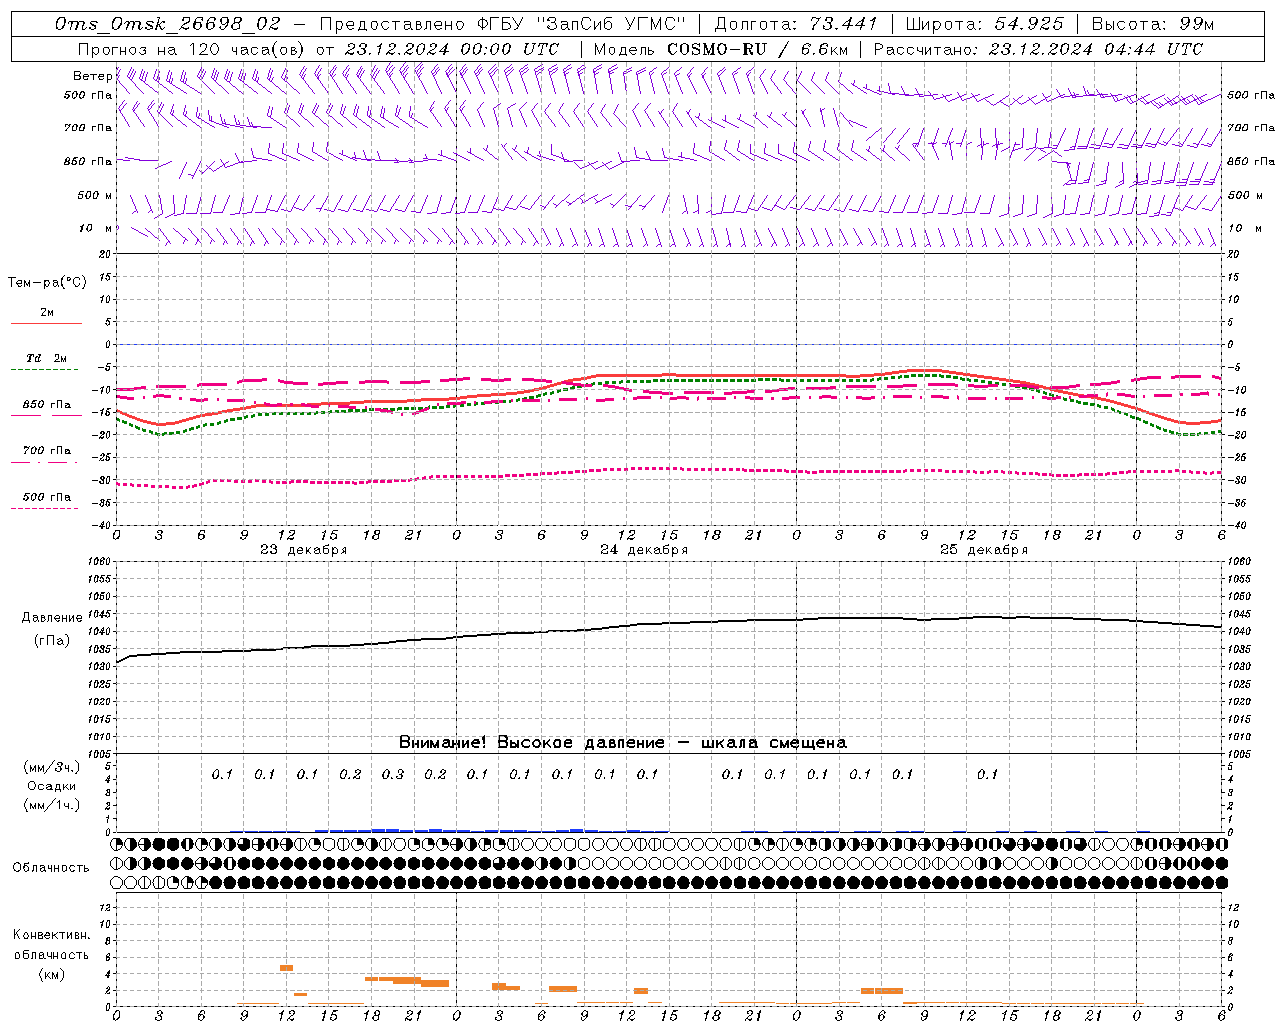Click the model name COSMO-RU / 6.6км
The height and width of the screenshot is (1024, 1280).
tap(757, 49)
